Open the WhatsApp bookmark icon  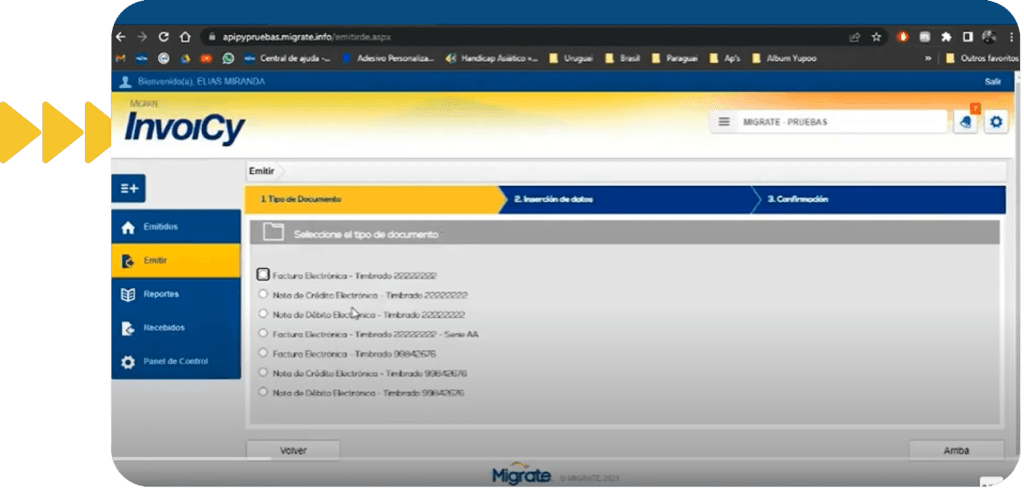coord(228,58)
